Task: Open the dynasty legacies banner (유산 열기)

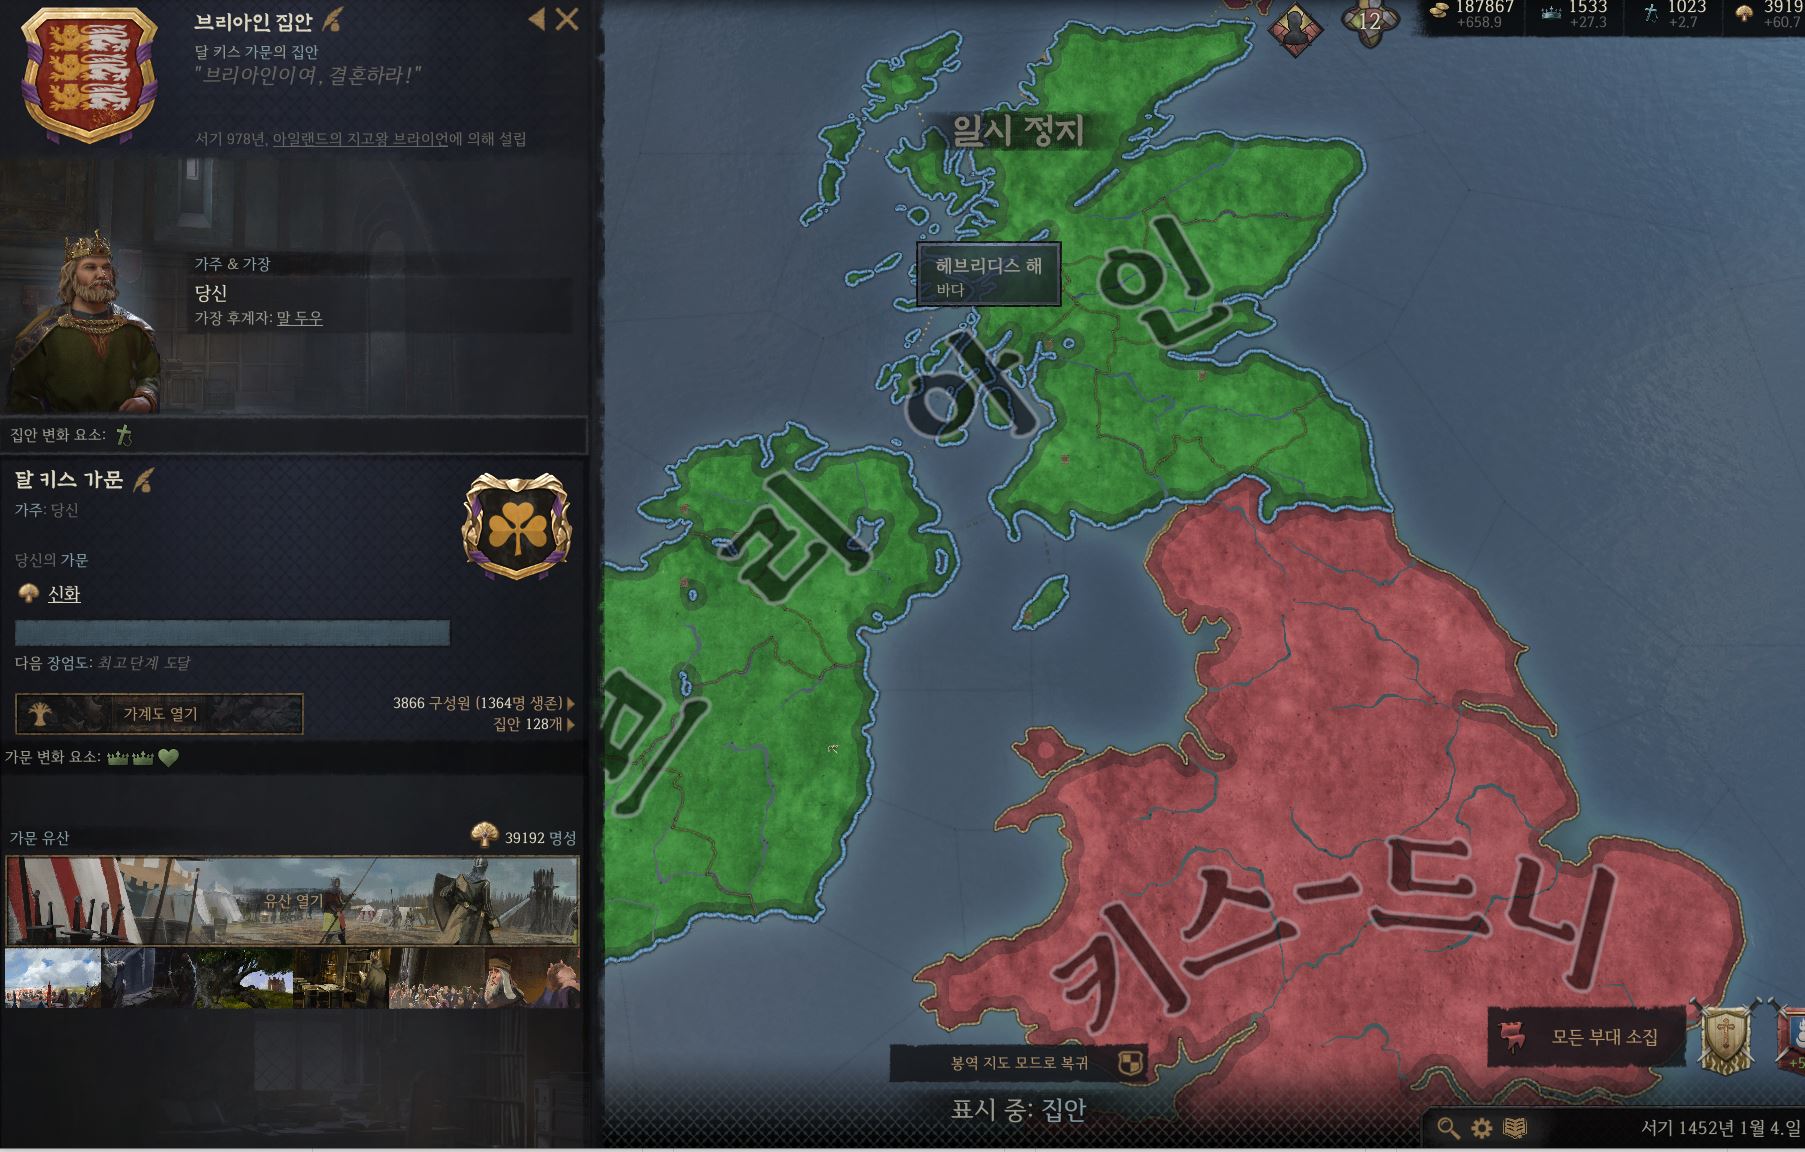Action: pos(292,901)
